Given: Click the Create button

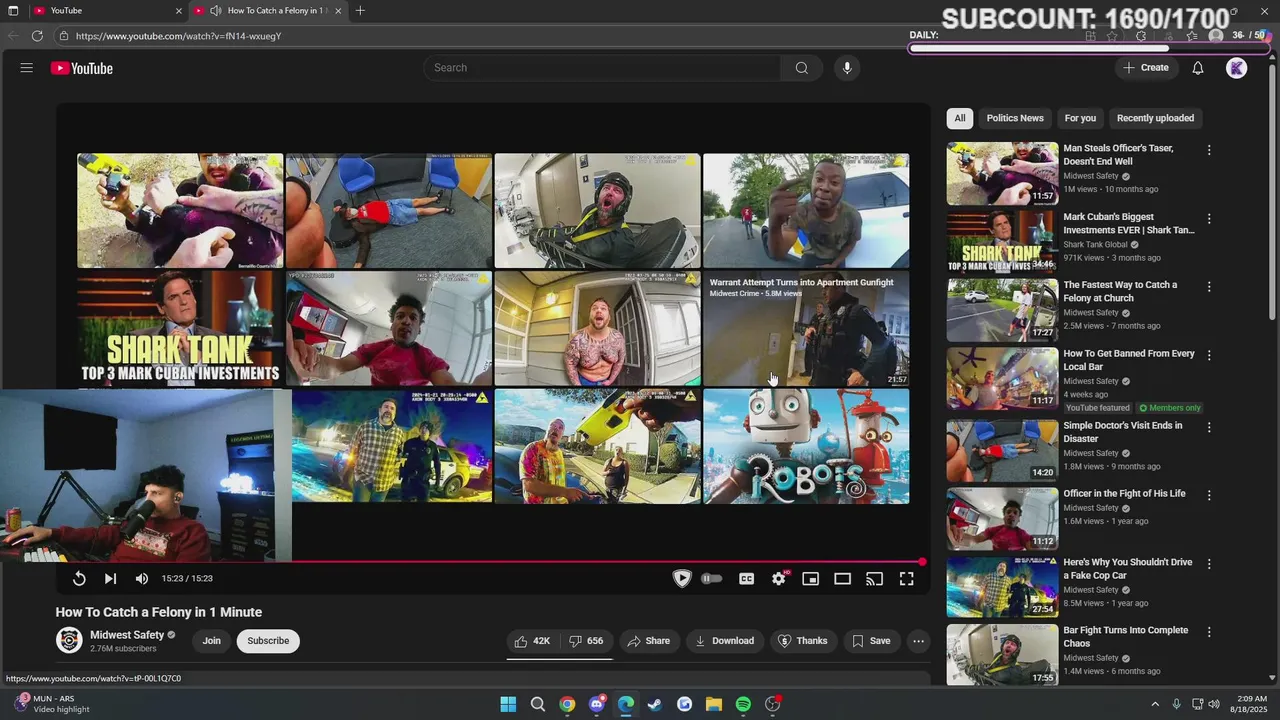Looking at the screenshot, I should pos(1145,68).
